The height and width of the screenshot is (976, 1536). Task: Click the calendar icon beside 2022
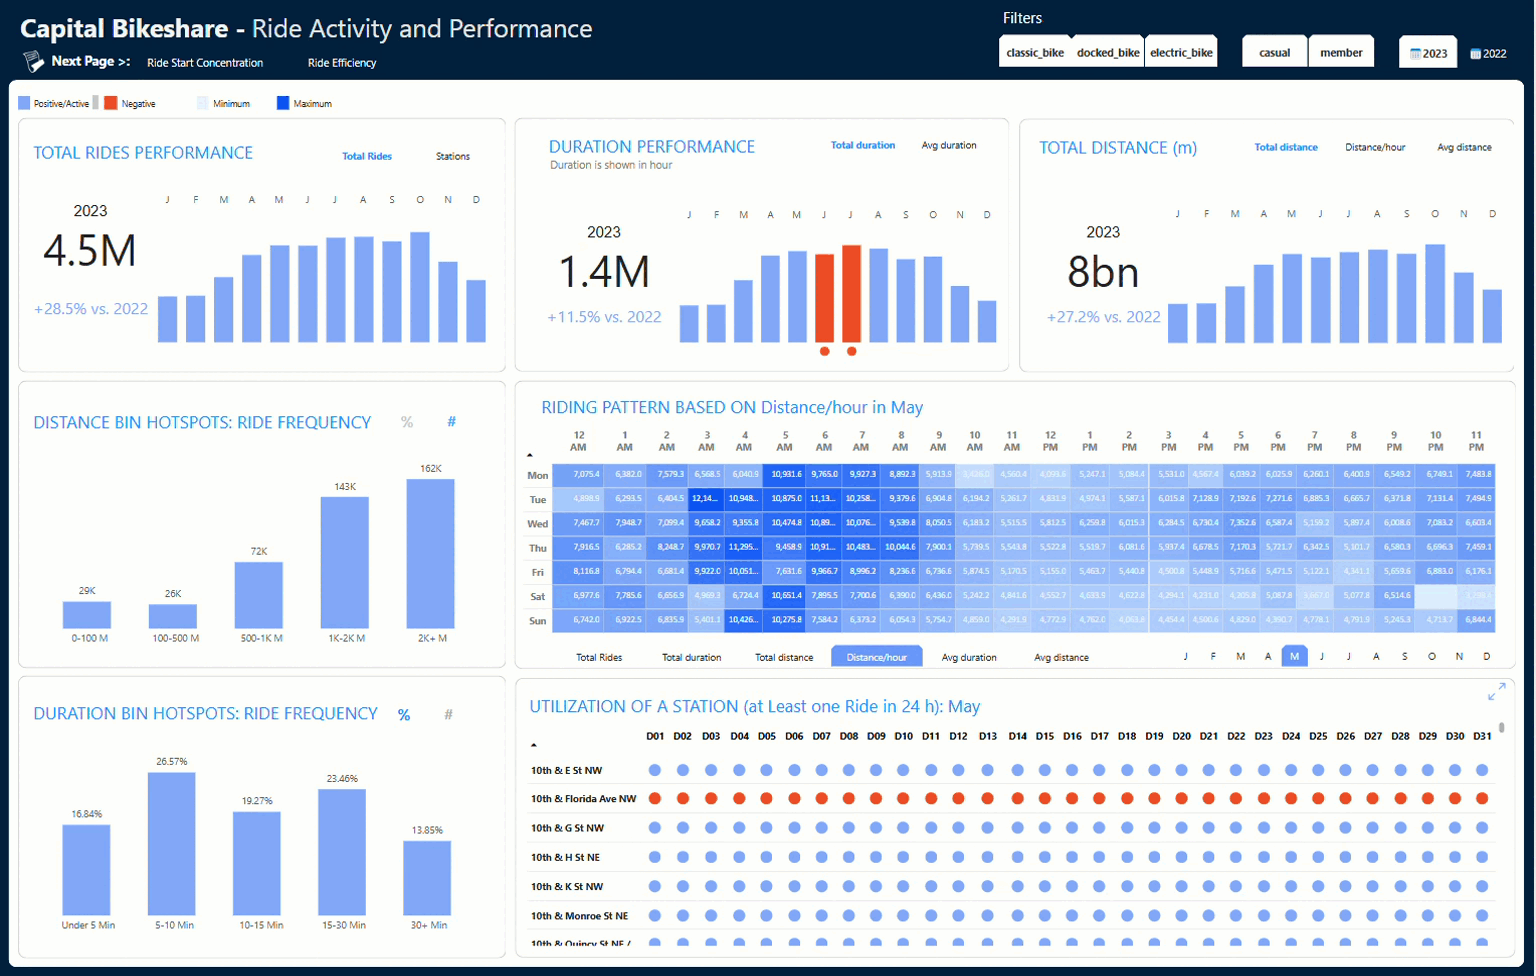point(1475,54)
